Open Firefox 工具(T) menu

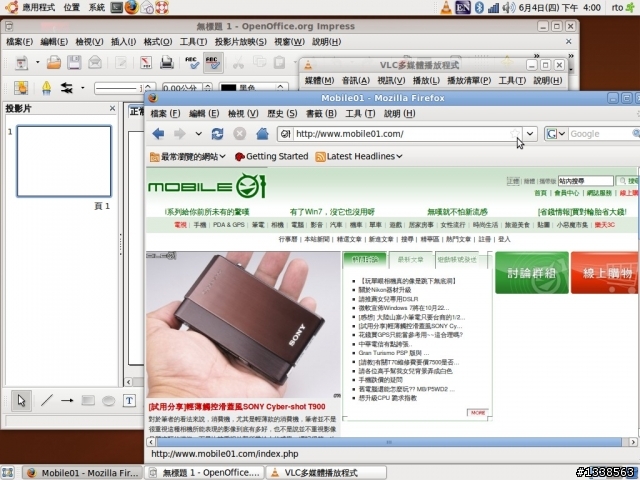click(360, 113)
